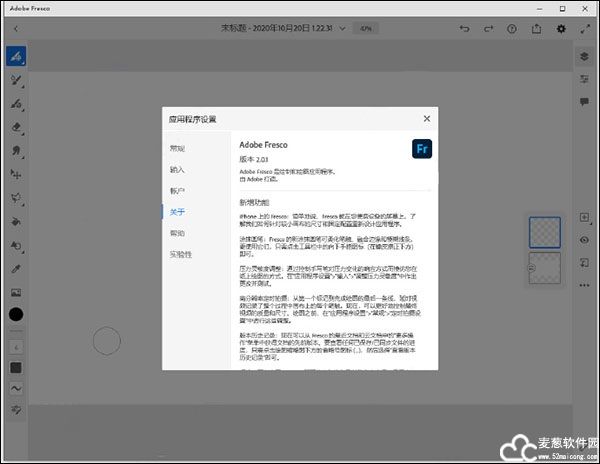Viewport: 600px width, 464px height.
Task: Open the comments speech bubble icon
Action: [x=584, y=102]
